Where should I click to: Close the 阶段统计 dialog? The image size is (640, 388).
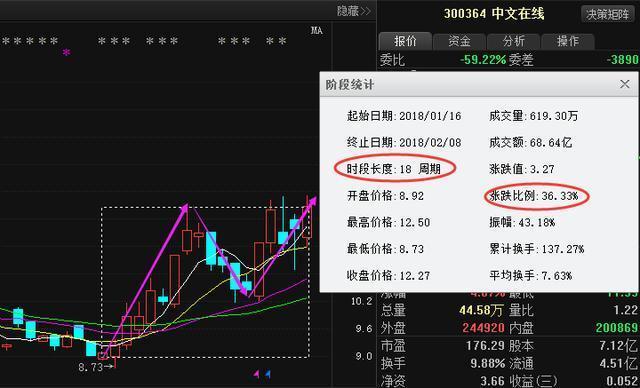click(x=624, y=84)
